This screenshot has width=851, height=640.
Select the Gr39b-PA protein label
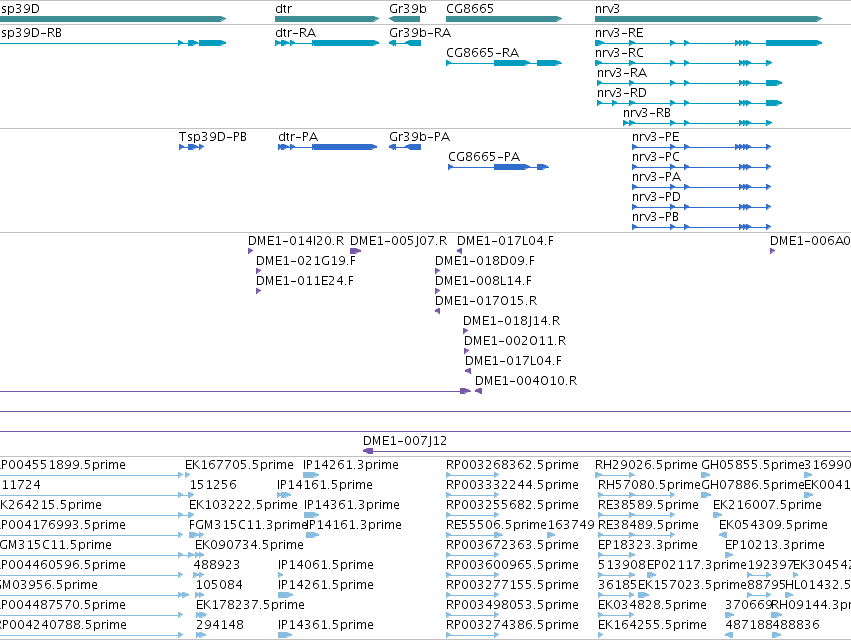(419, 137)
